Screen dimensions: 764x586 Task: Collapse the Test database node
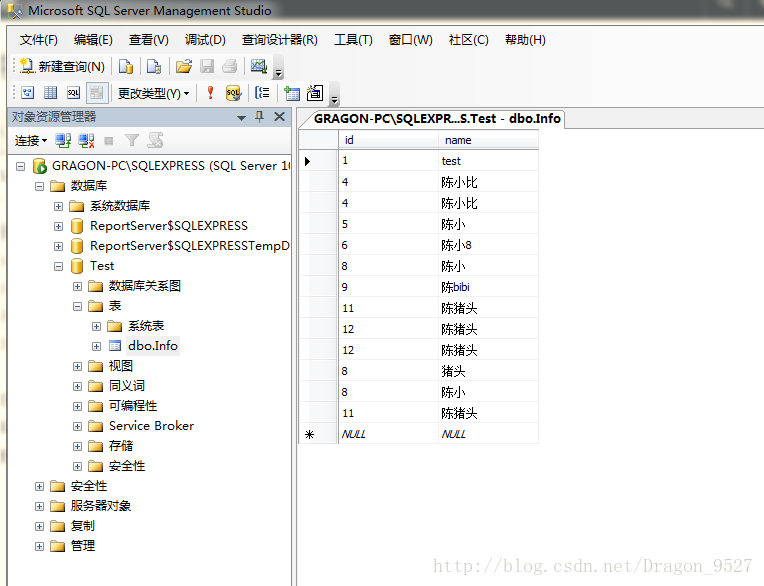[58, 266]
